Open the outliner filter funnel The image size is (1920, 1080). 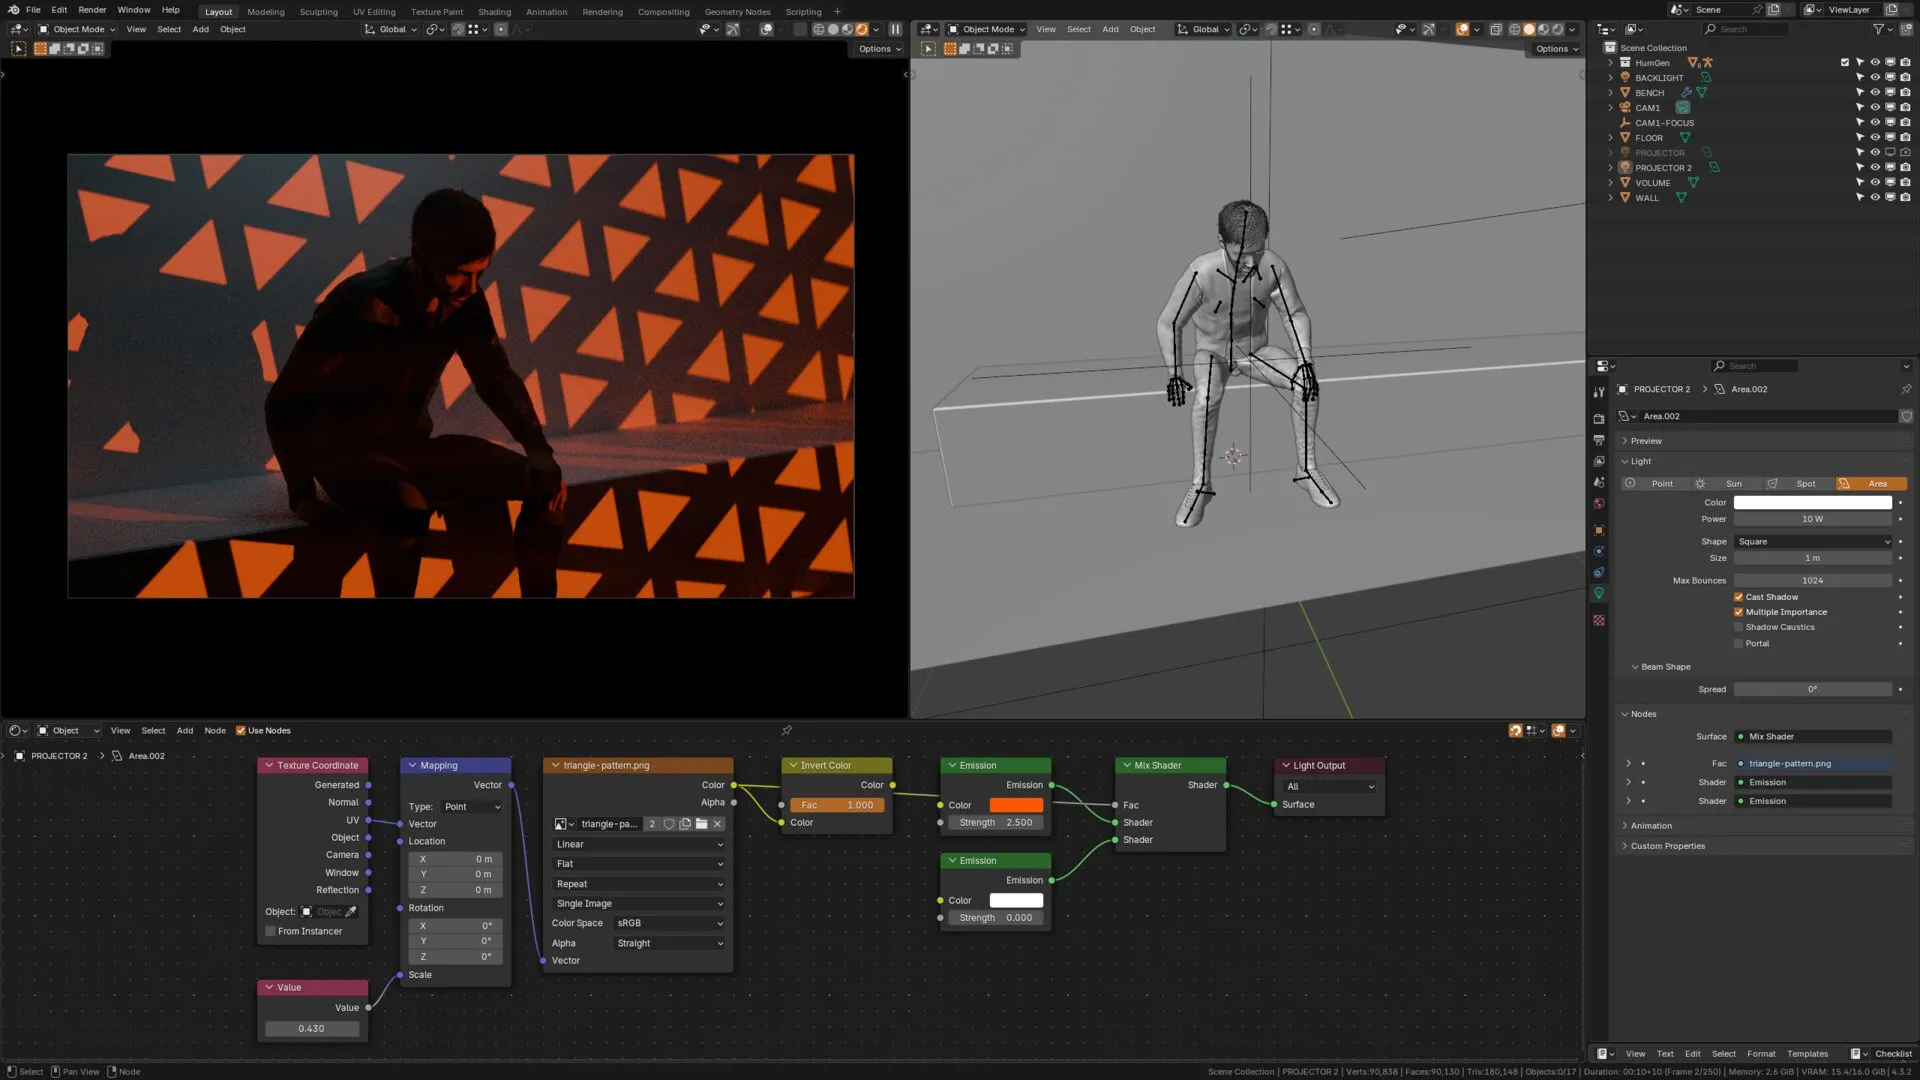1879,29
